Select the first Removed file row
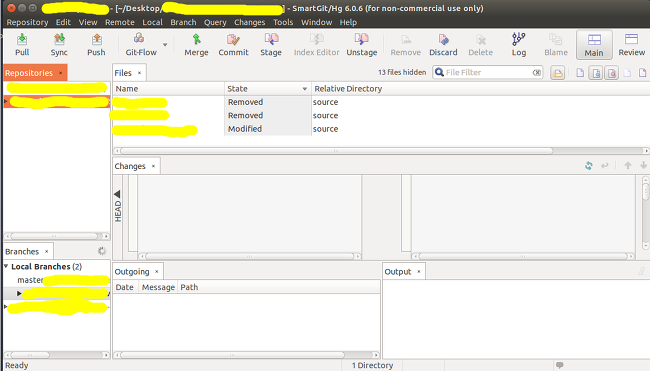The width and height of the screenshot is (650, 371). [381, 102]
